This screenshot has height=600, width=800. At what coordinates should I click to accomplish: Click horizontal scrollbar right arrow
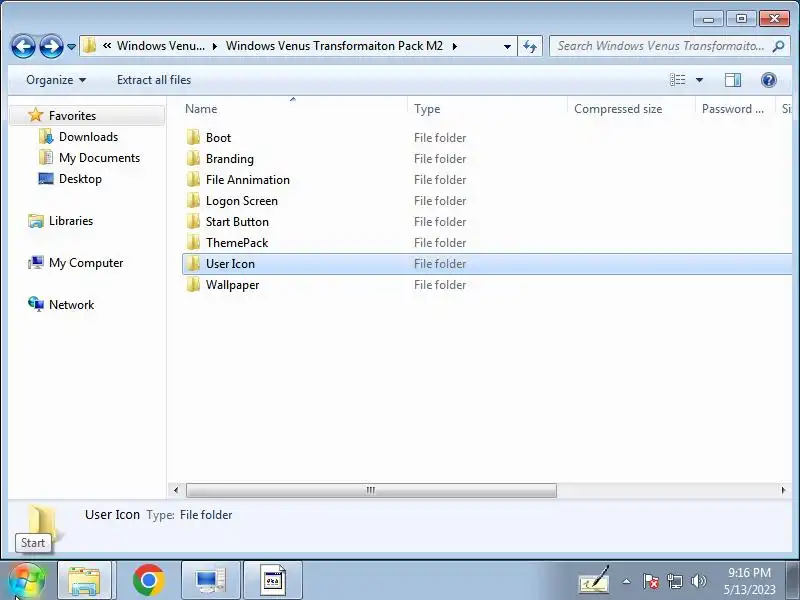click(783, 490)
